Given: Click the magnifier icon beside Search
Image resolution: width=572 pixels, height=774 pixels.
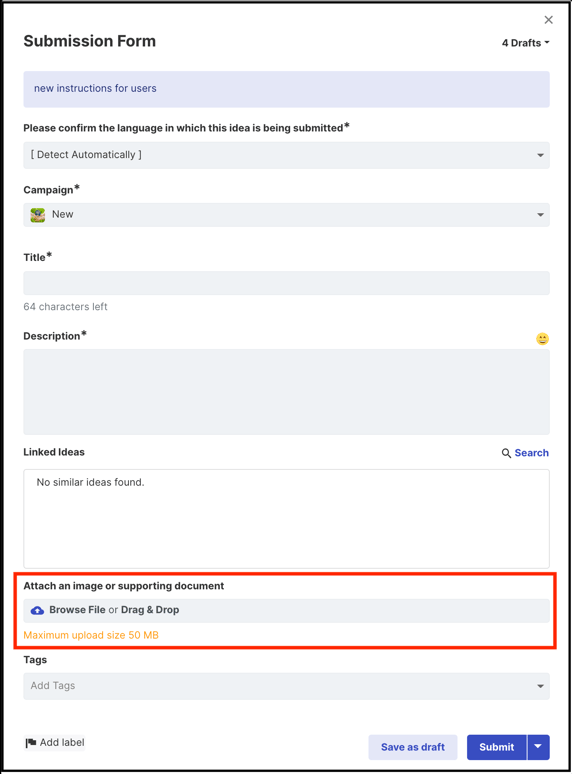Looking at the screenshot, I should [506, 453].
